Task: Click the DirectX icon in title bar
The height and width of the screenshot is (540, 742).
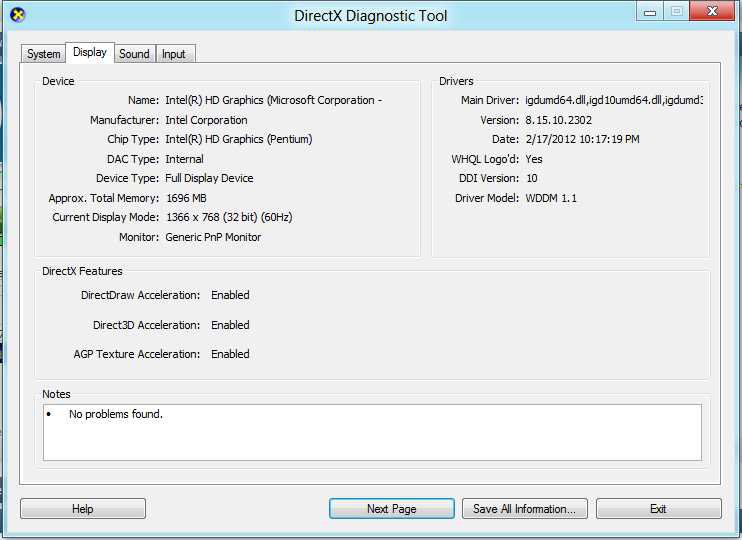Action: coord(17,15)
